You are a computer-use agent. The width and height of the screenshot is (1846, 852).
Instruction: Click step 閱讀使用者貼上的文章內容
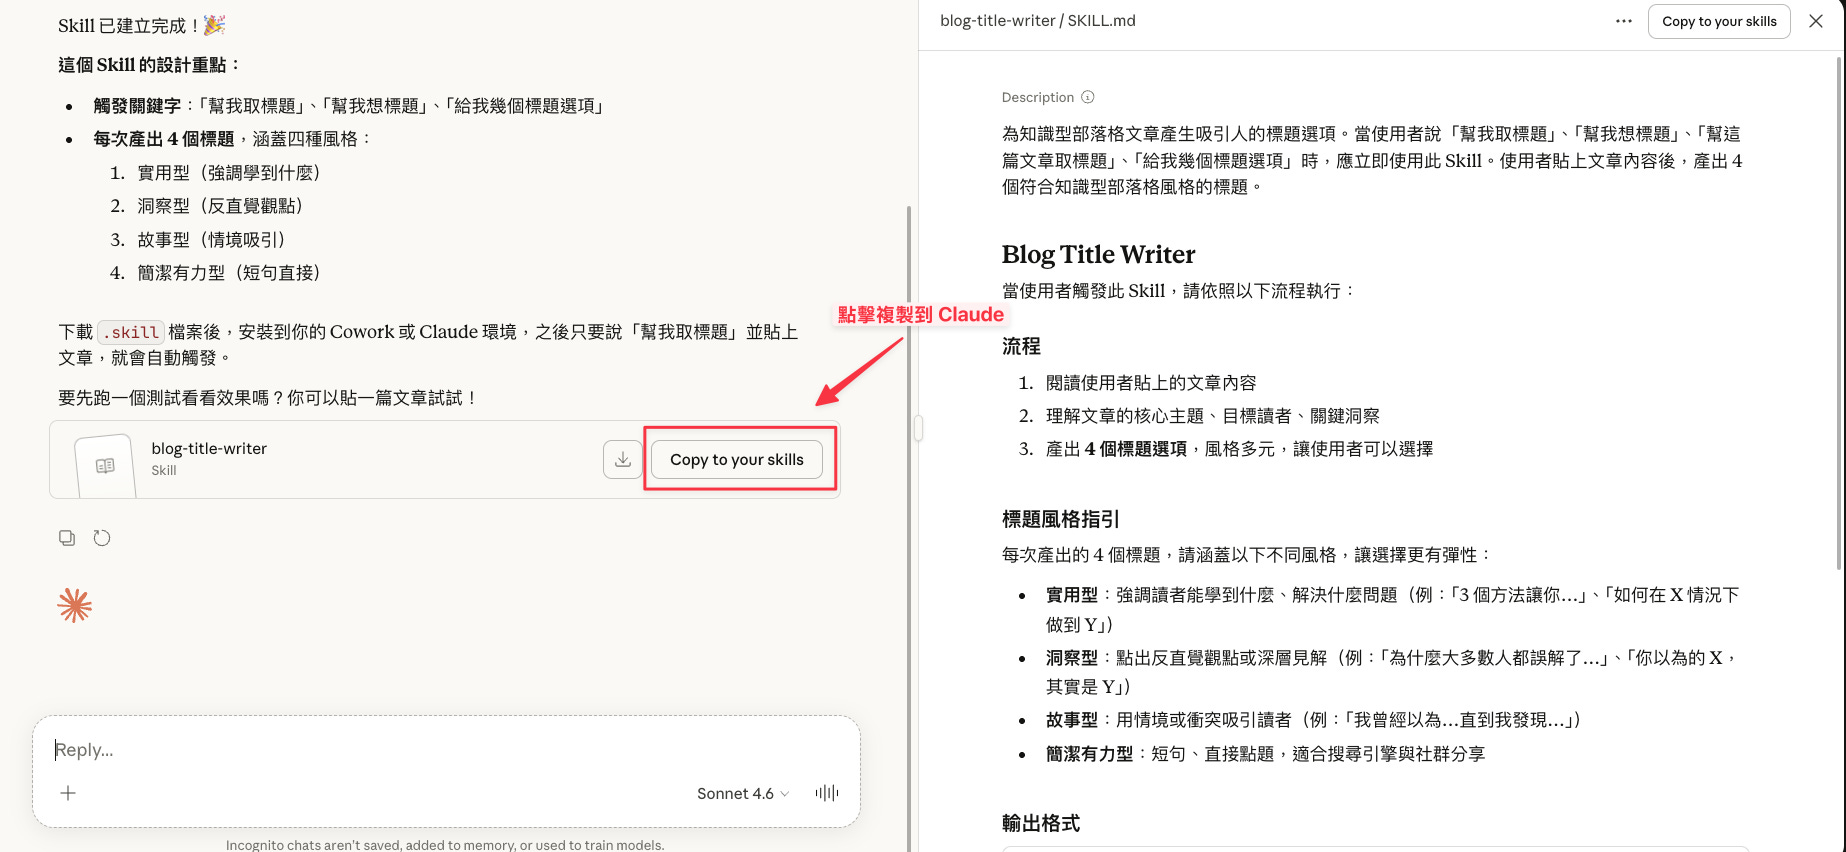pos(1151,383)
